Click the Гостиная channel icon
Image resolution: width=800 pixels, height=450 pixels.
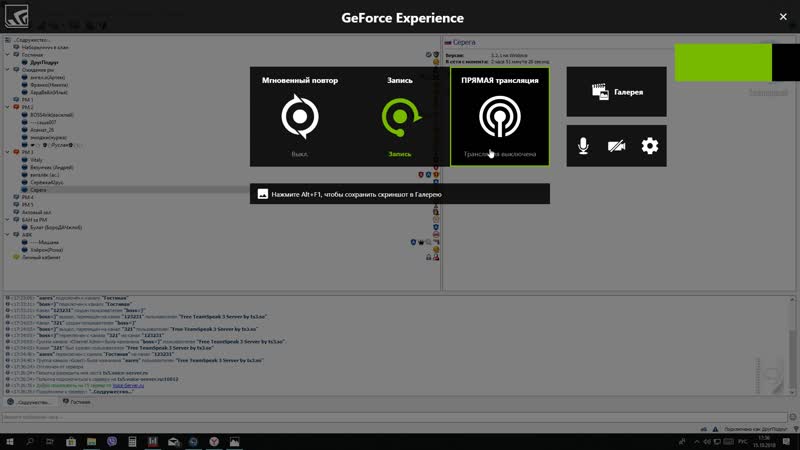[x=16, y=55]
